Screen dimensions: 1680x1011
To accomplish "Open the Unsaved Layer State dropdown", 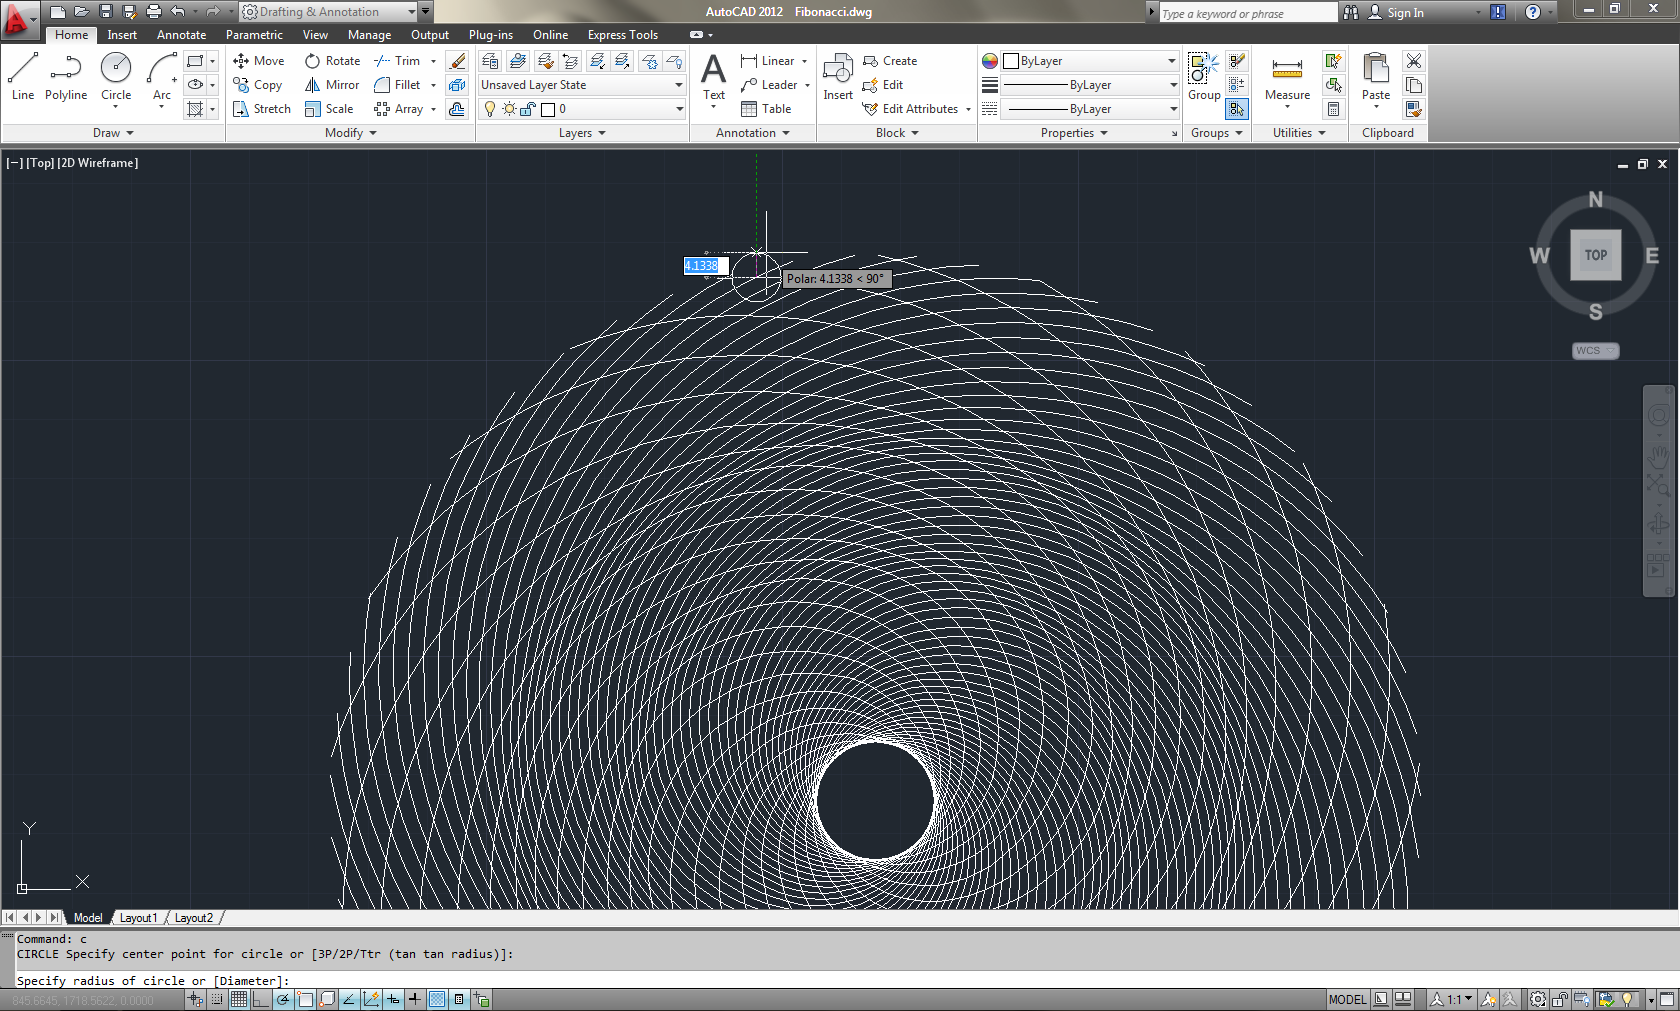I will (x=581, y=85).
